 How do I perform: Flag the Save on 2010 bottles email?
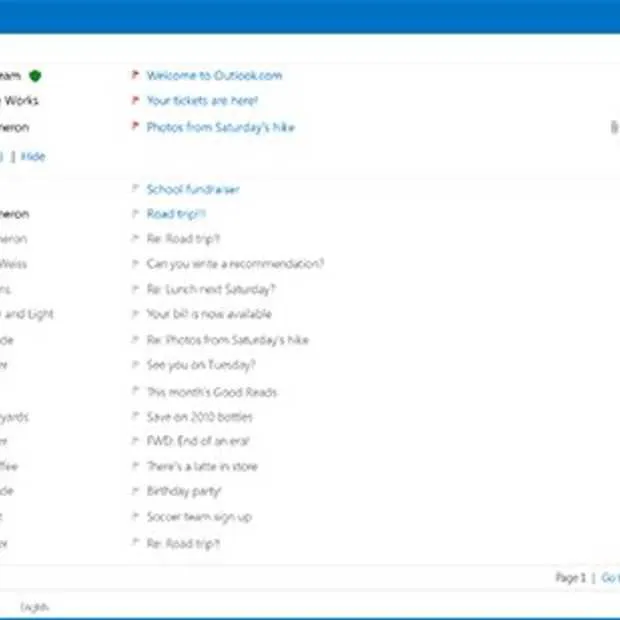135,416
